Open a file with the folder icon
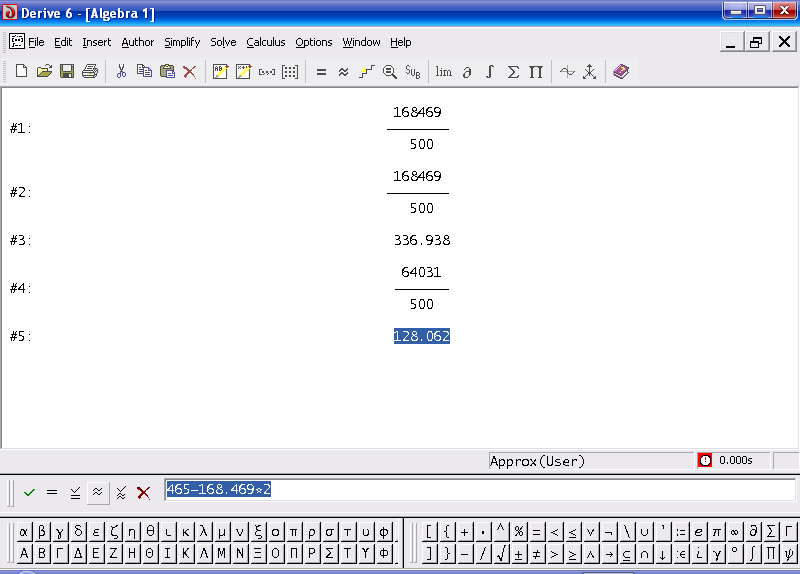The width and height of the screenshot is (800, 574). [x=44, y=71]
